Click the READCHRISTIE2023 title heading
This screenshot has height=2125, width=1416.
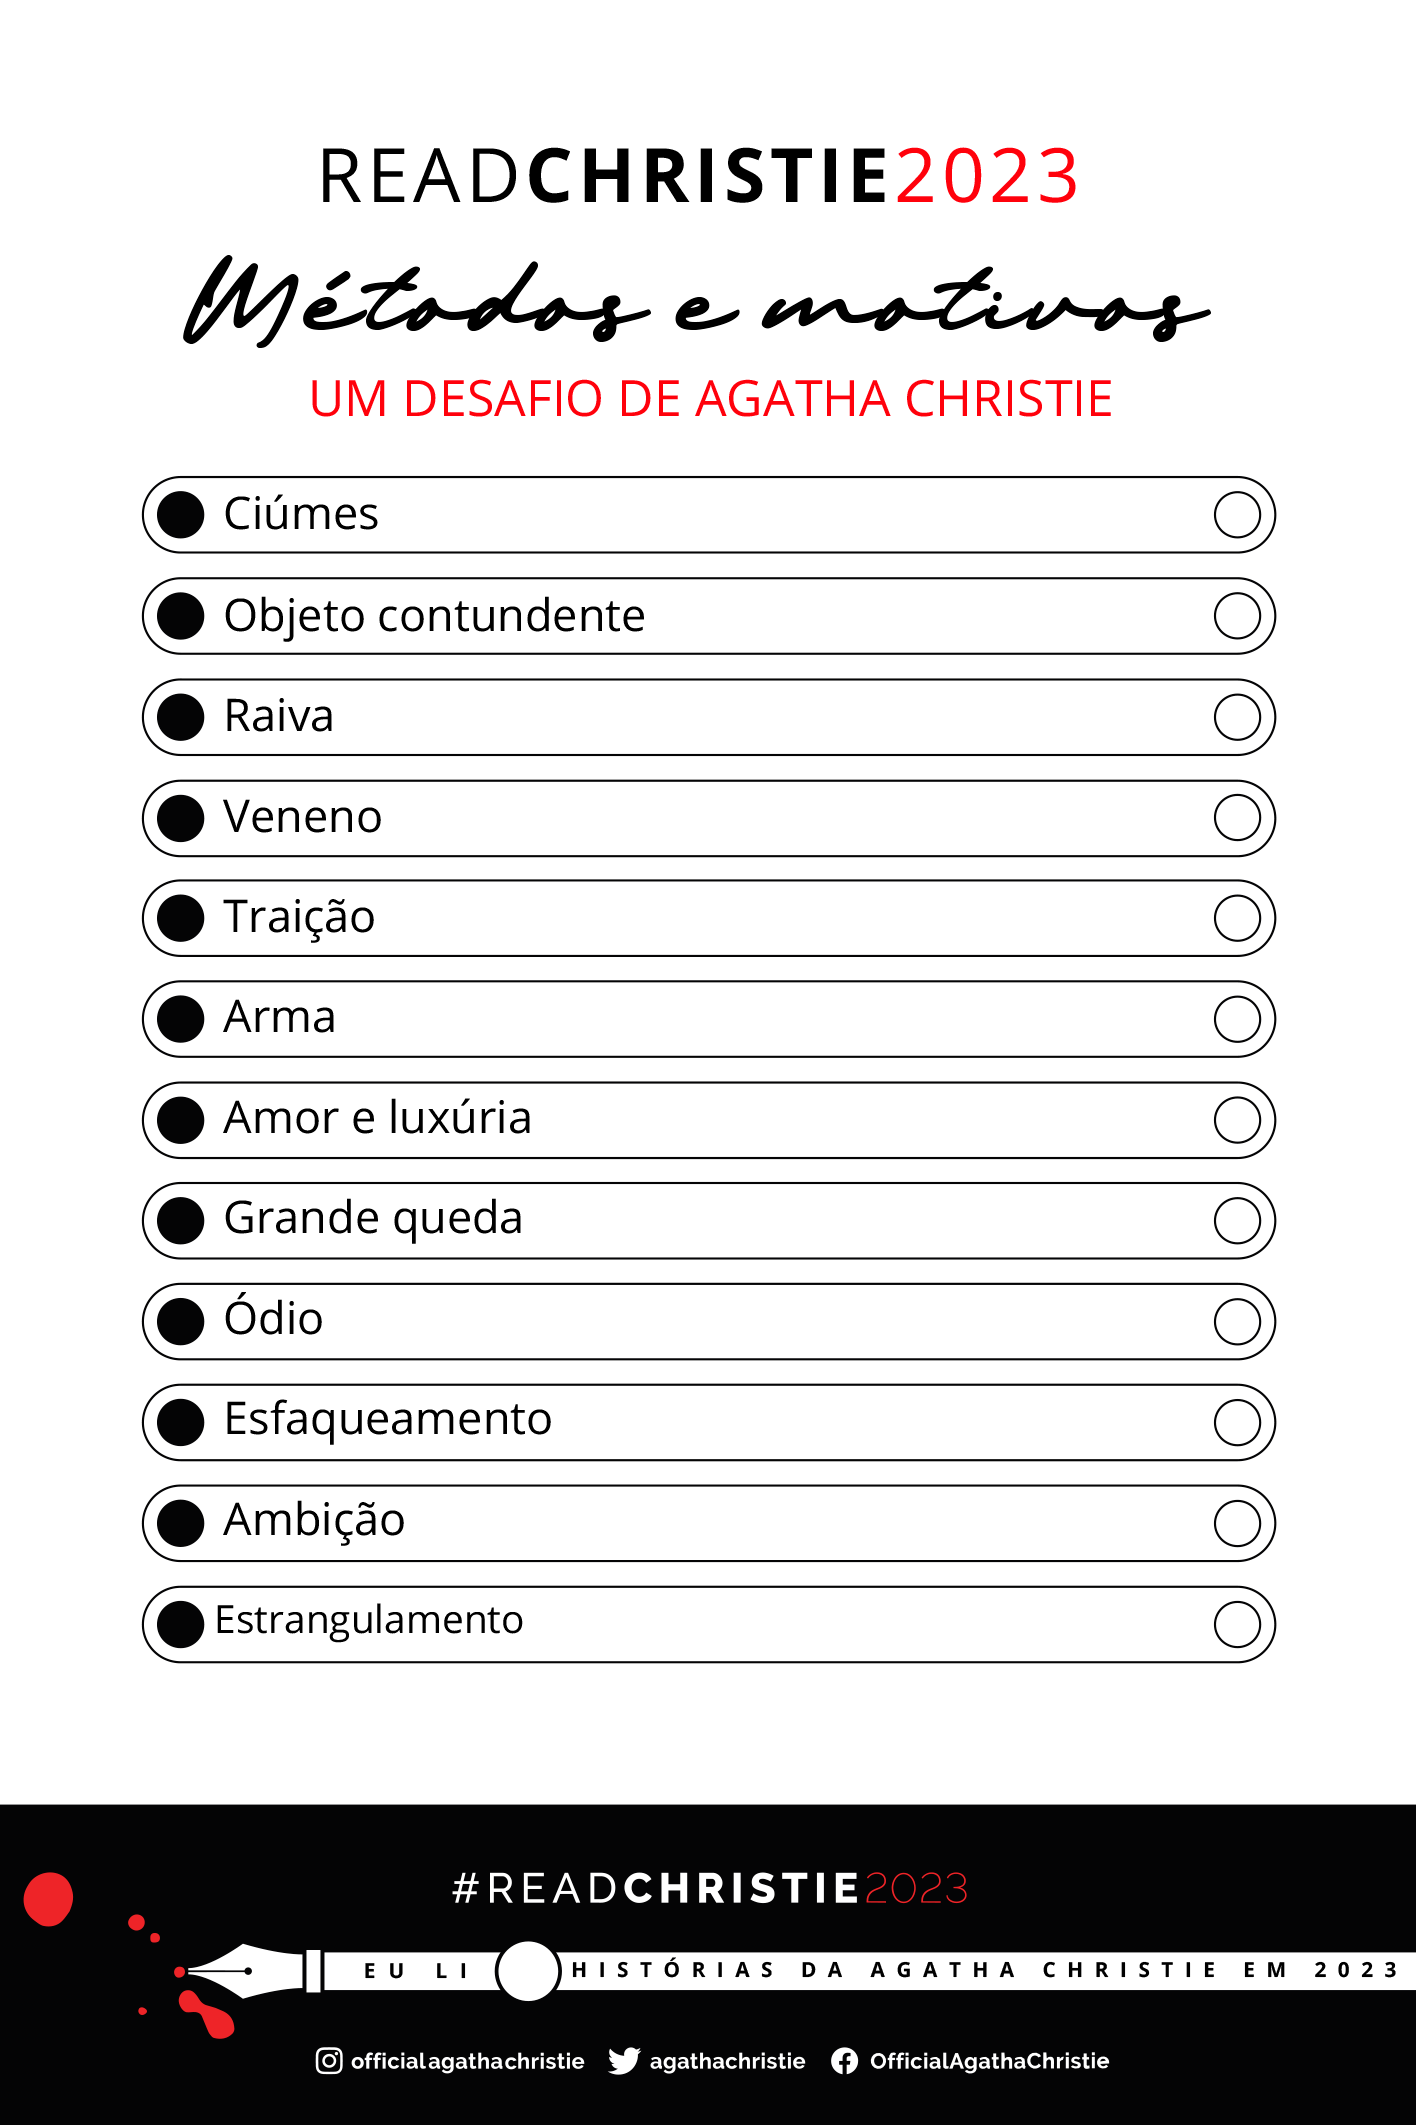point(698,176)
